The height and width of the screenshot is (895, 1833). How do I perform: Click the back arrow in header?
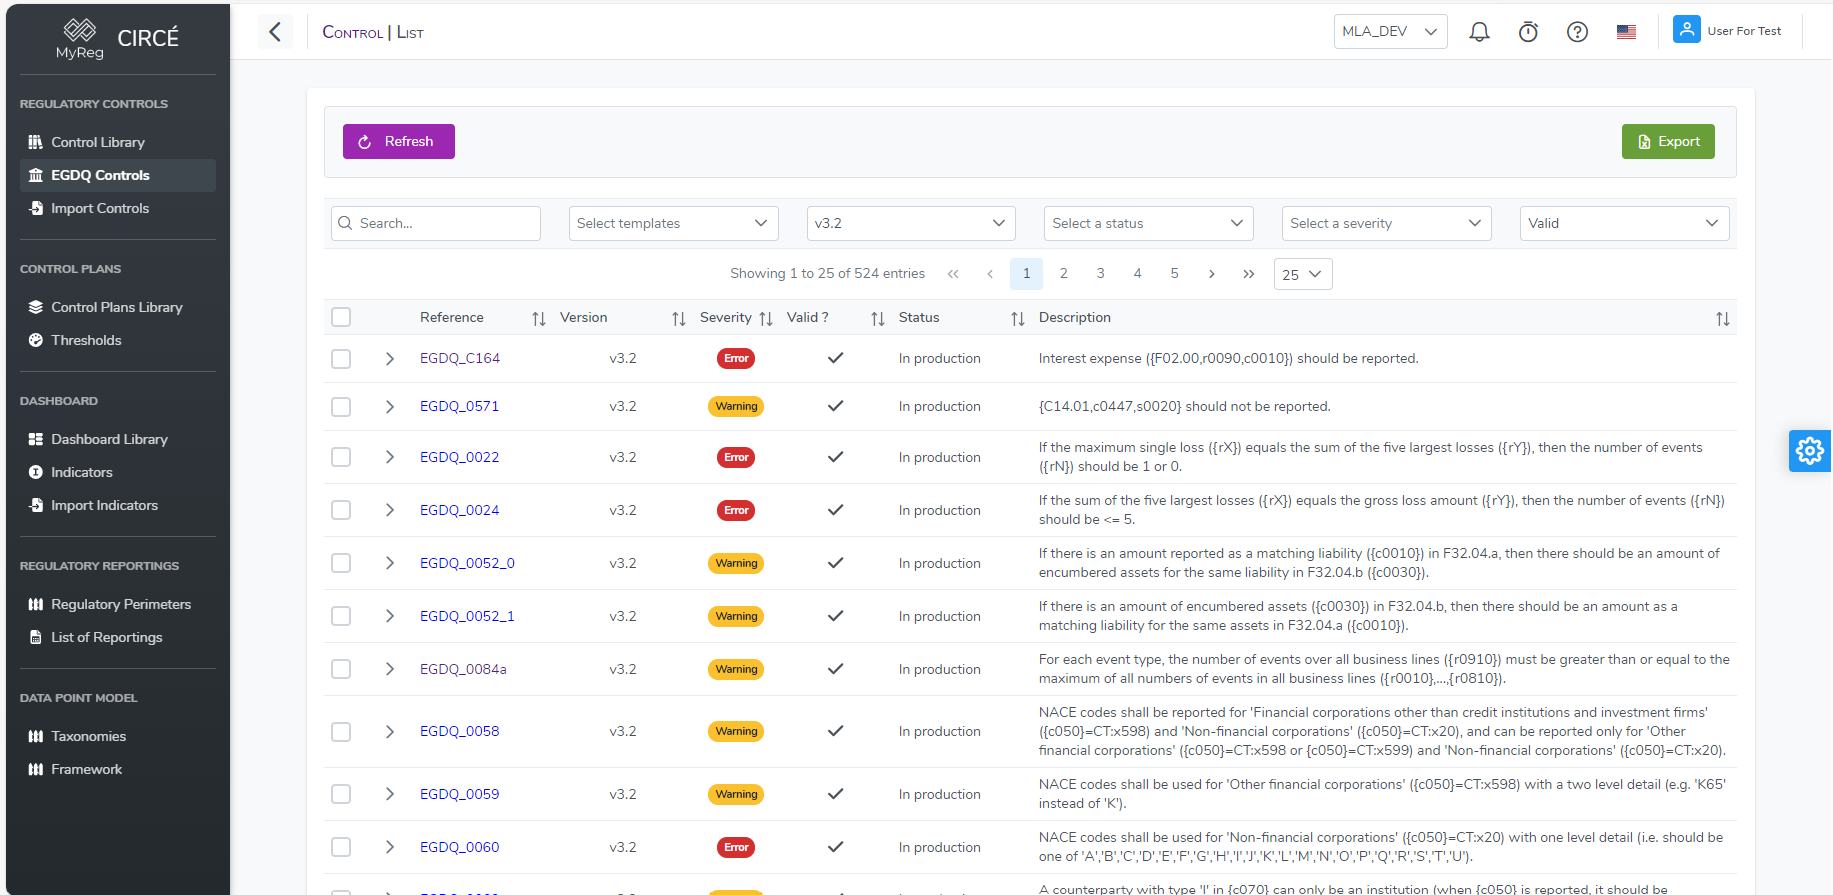click(x=275, y=32)
